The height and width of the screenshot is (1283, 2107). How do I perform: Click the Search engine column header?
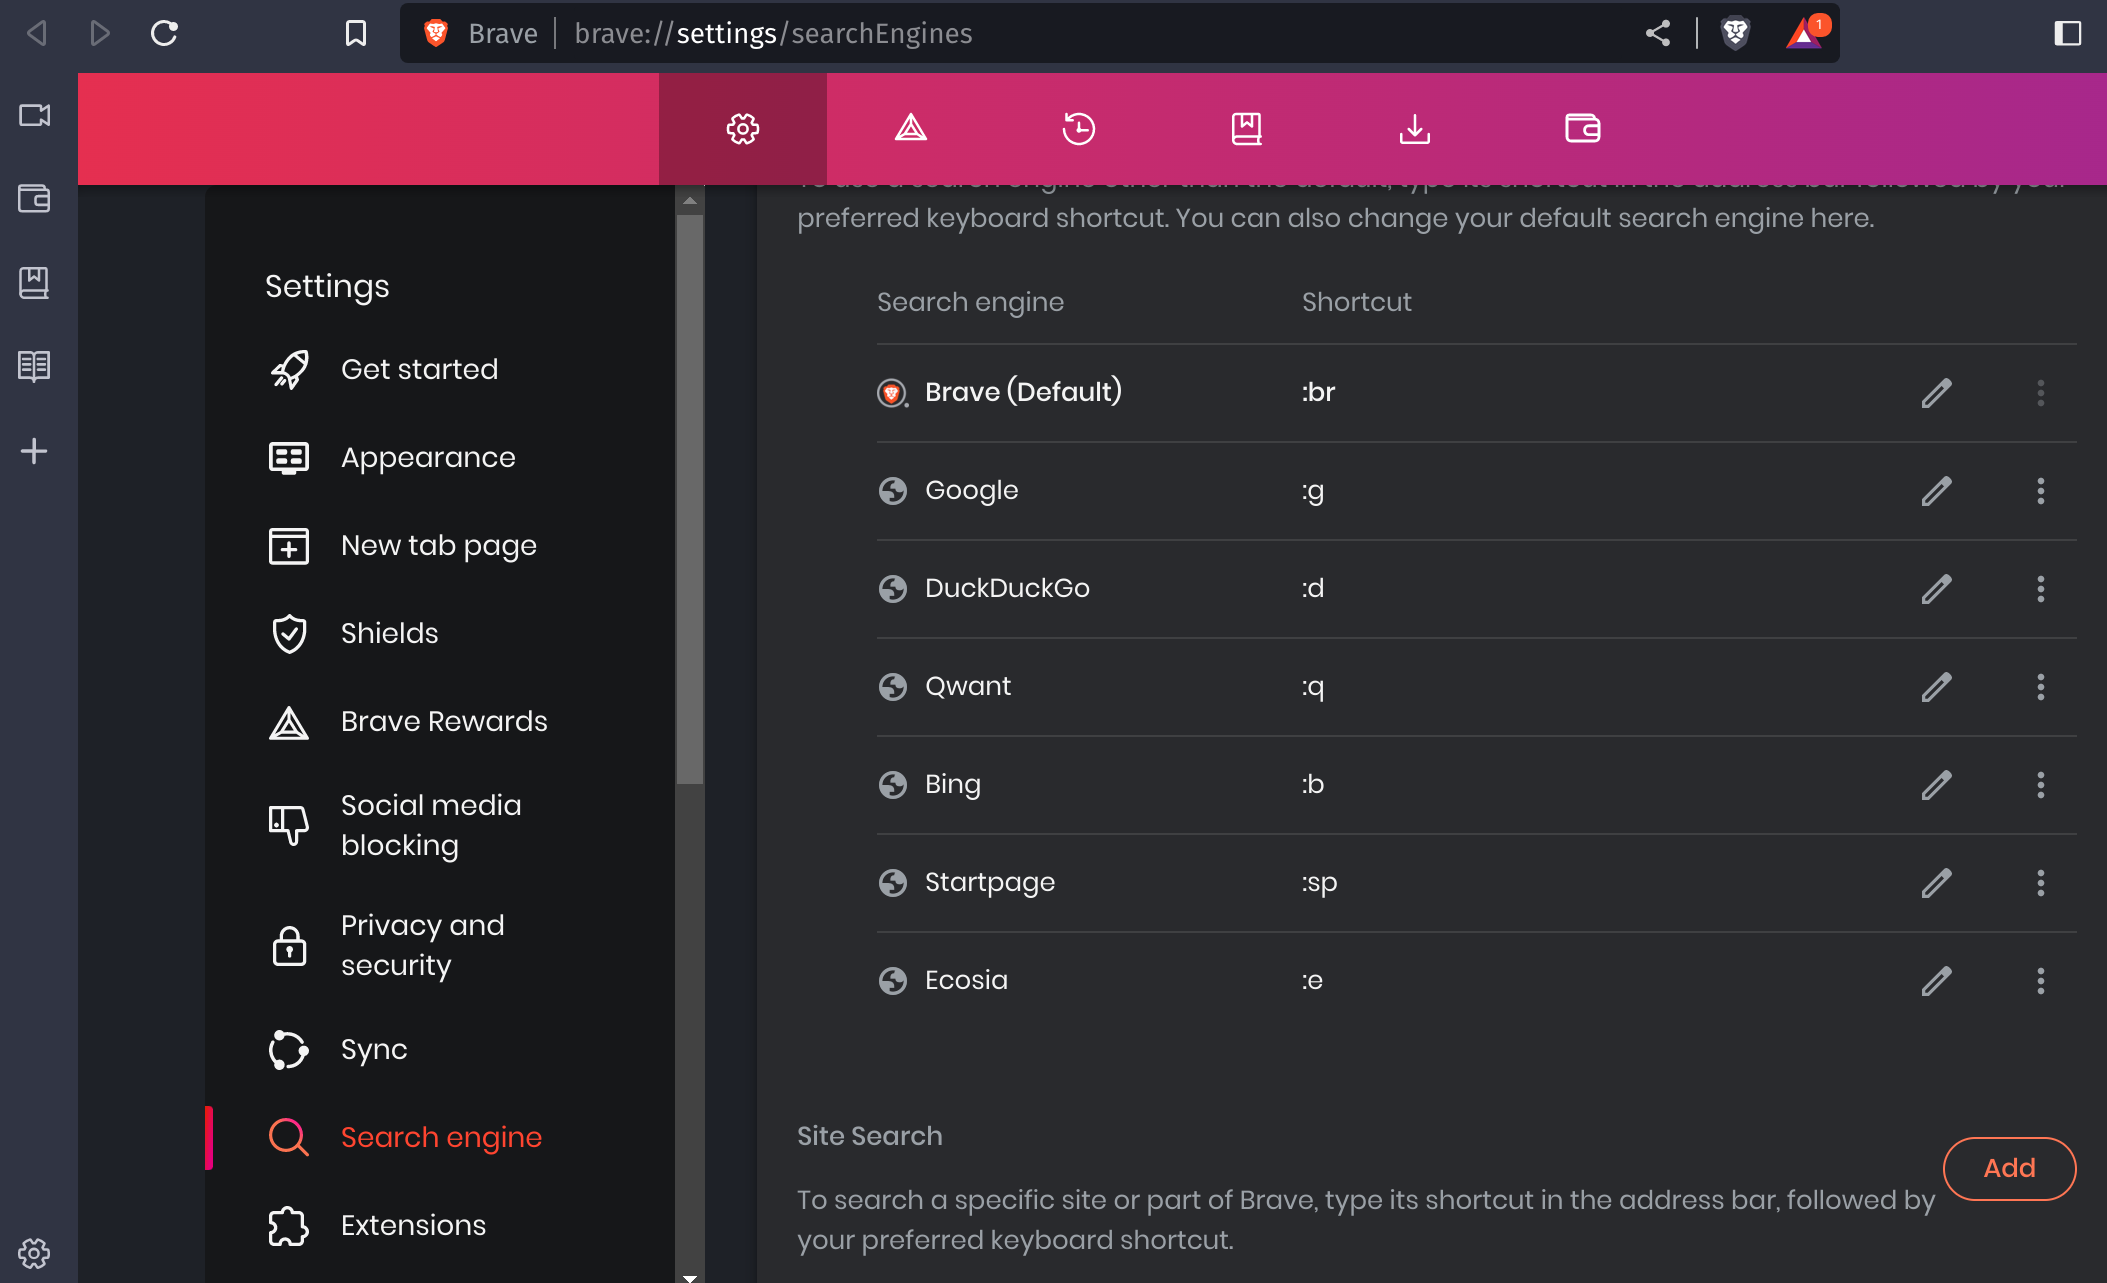970,302
